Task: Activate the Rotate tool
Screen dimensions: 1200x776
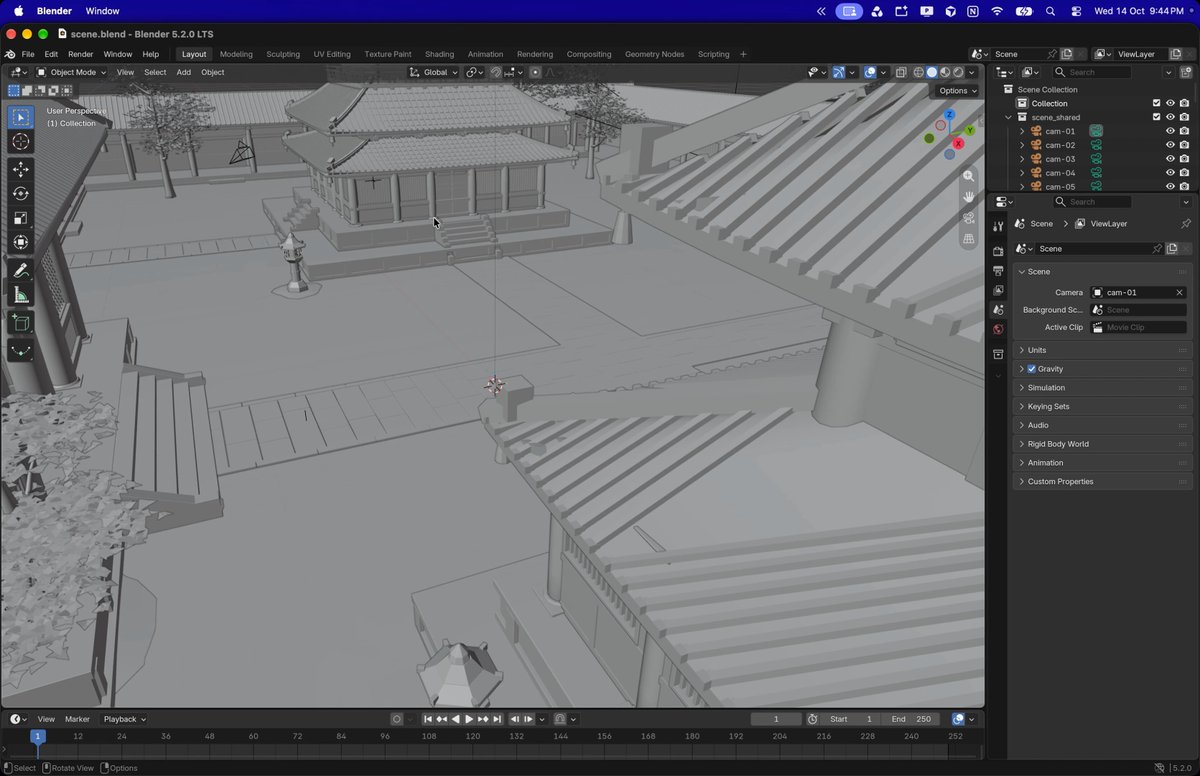Action: 21,194
